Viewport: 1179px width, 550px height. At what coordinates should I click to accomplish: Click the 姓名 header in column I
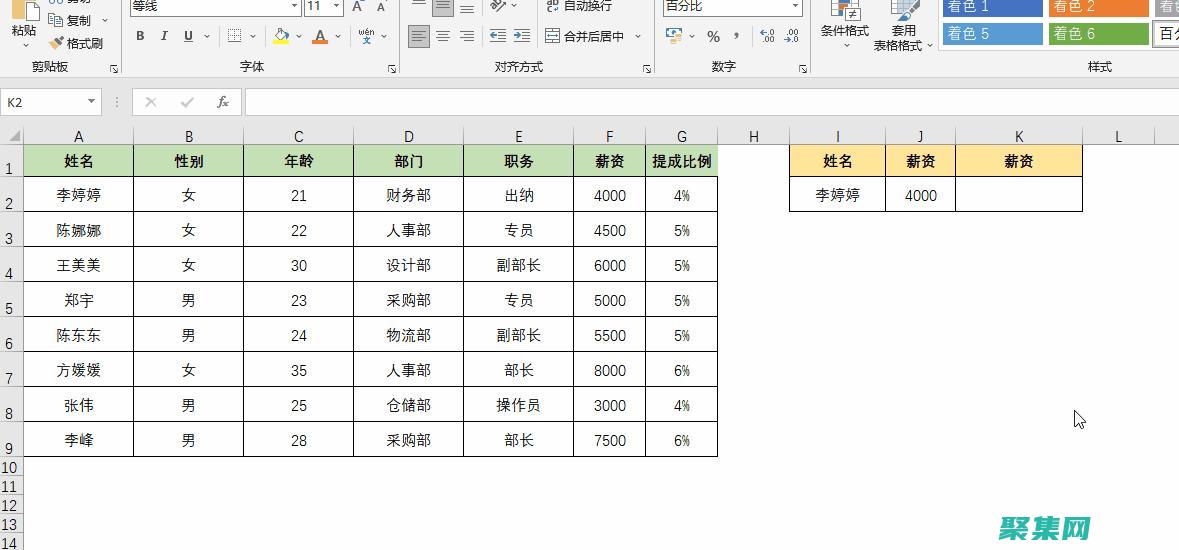tap(838, 160)
